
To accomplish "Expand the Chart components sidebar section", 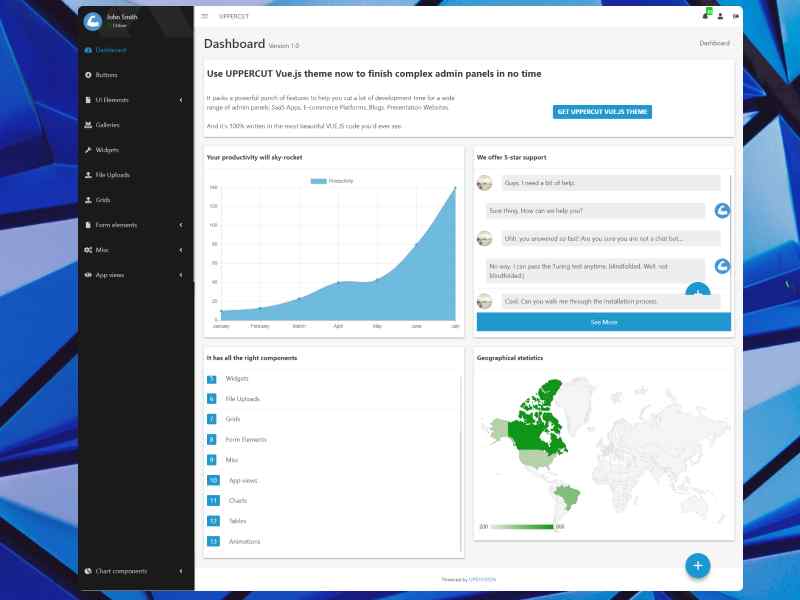I will (x=180, y=571).
